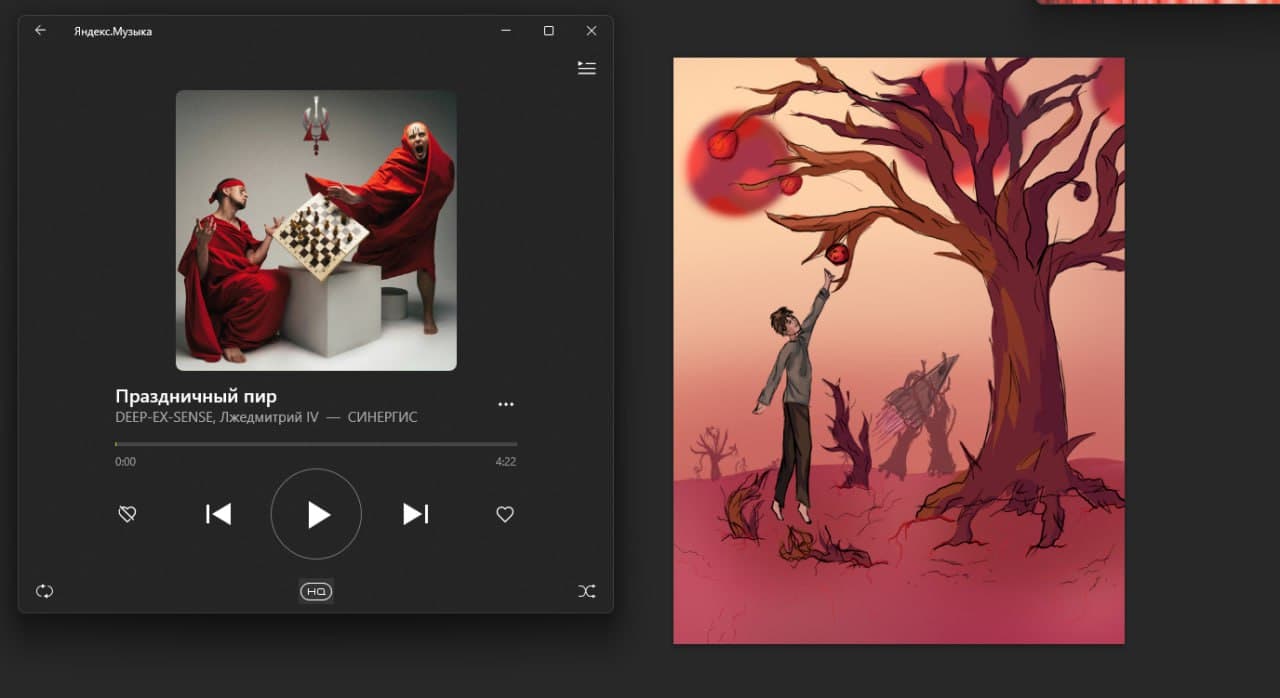Open the play queue list icon
The image size is (1280, 698).
click(587, 68)
